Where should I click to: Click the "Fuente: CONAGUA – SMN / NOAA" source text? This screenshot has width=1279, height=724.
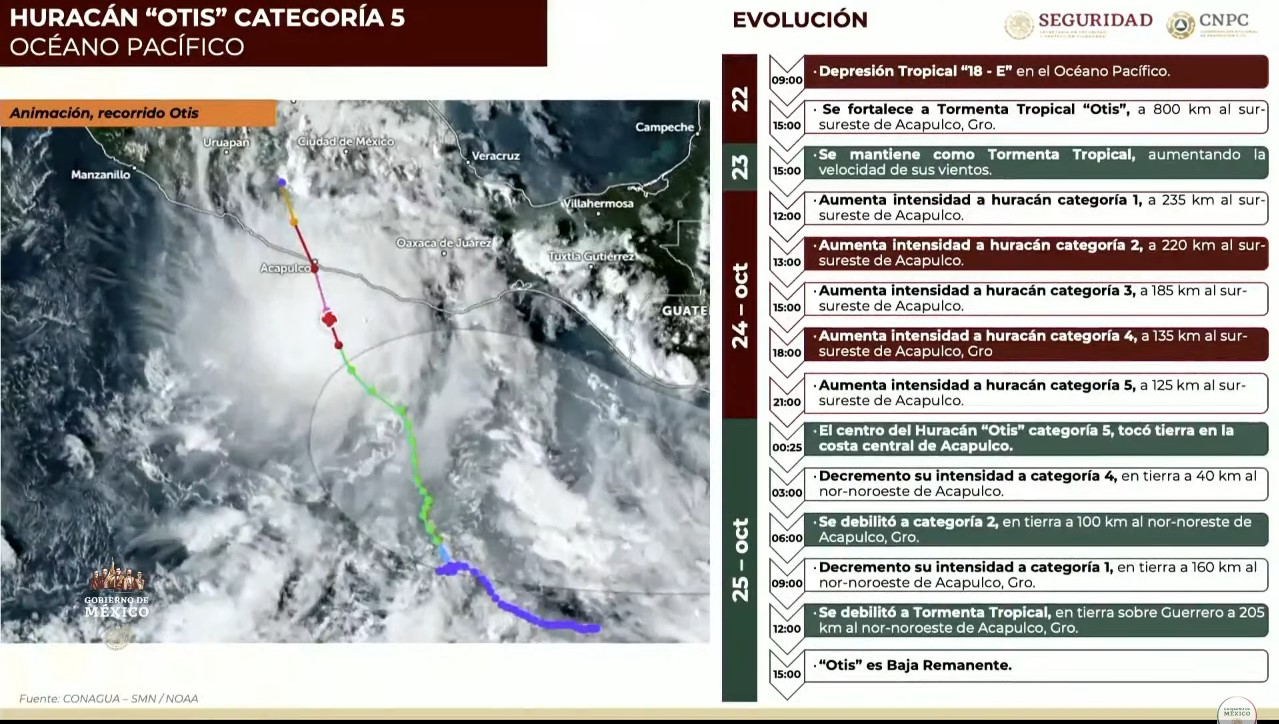[108, 698]
